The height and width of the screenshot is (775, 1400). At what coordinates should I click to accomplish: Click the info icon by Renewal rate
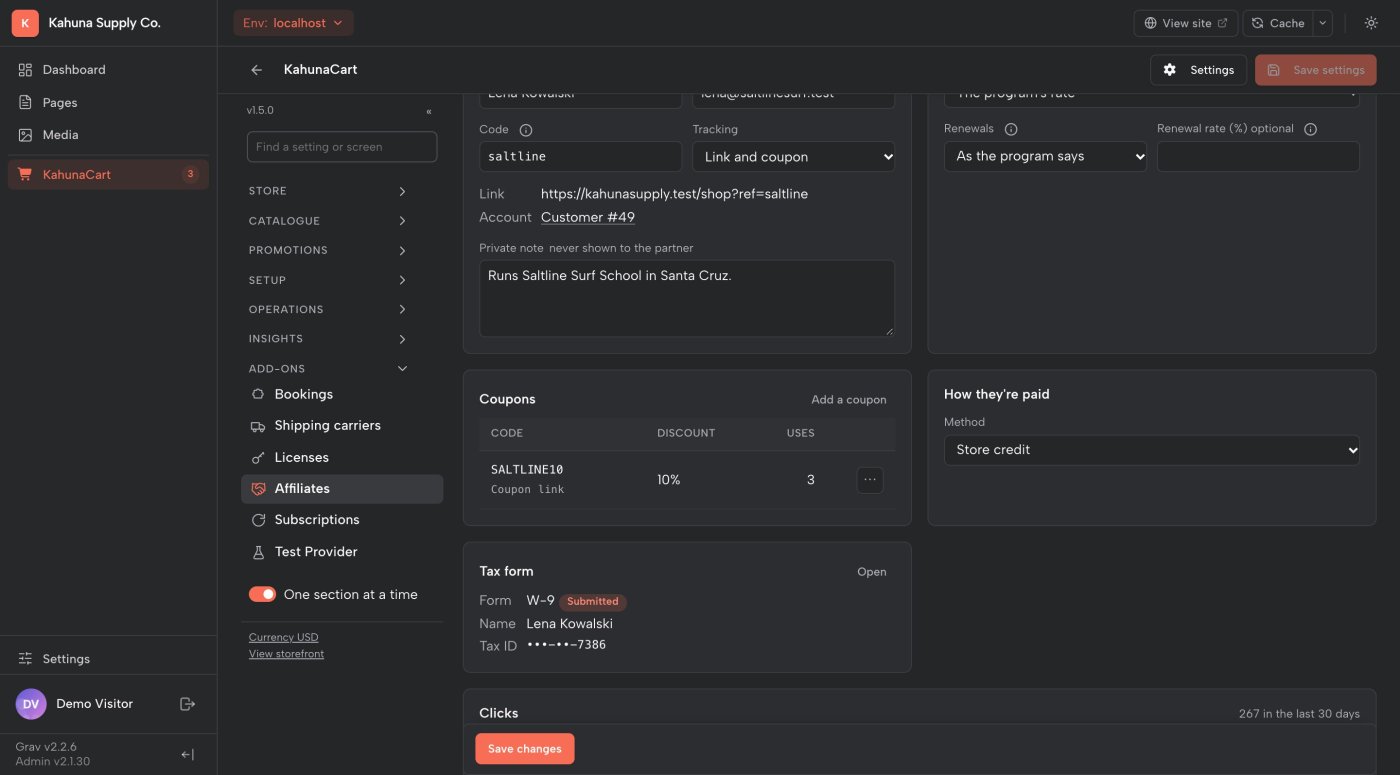[1311, 129]
